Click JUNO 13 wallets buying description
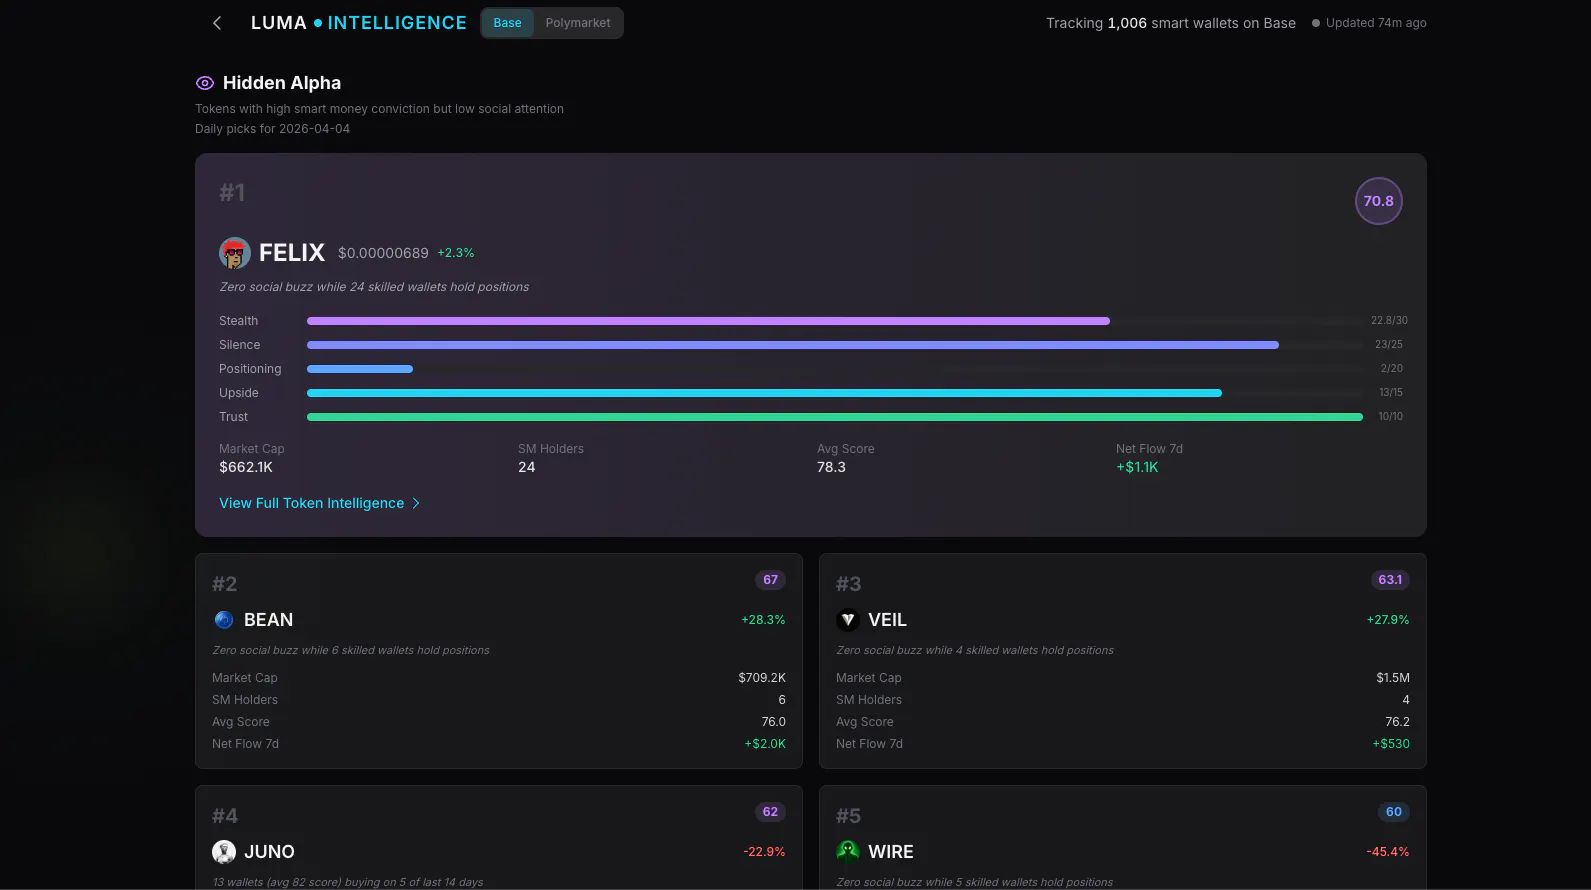This screenshot has height=890, width=1591. (348, 882)
